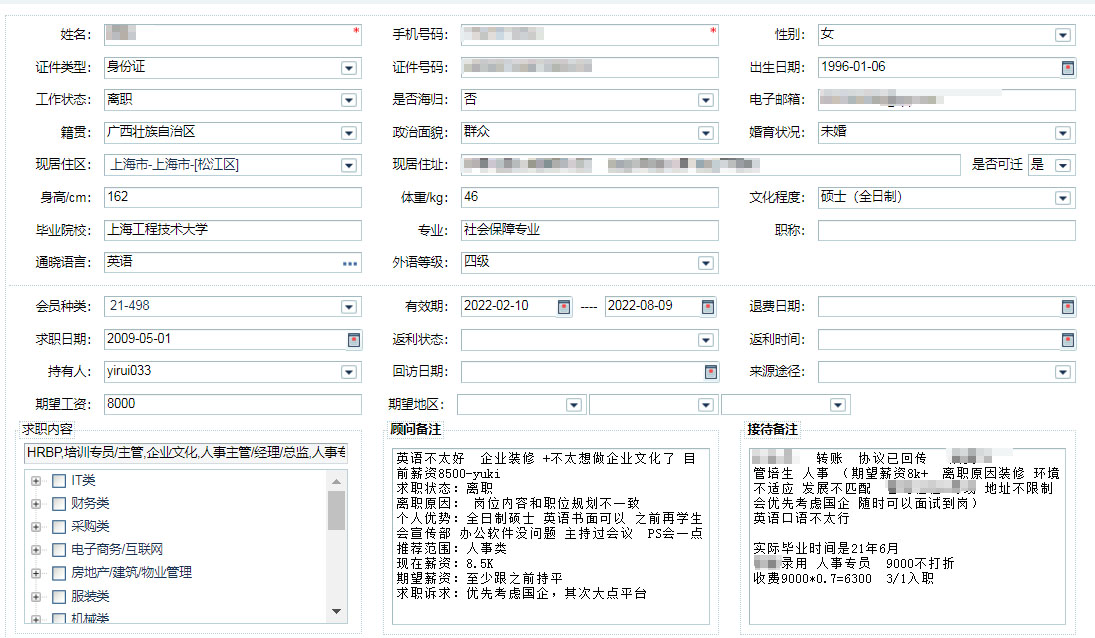Tick the 采购类 checkbox

pos(59,527)
